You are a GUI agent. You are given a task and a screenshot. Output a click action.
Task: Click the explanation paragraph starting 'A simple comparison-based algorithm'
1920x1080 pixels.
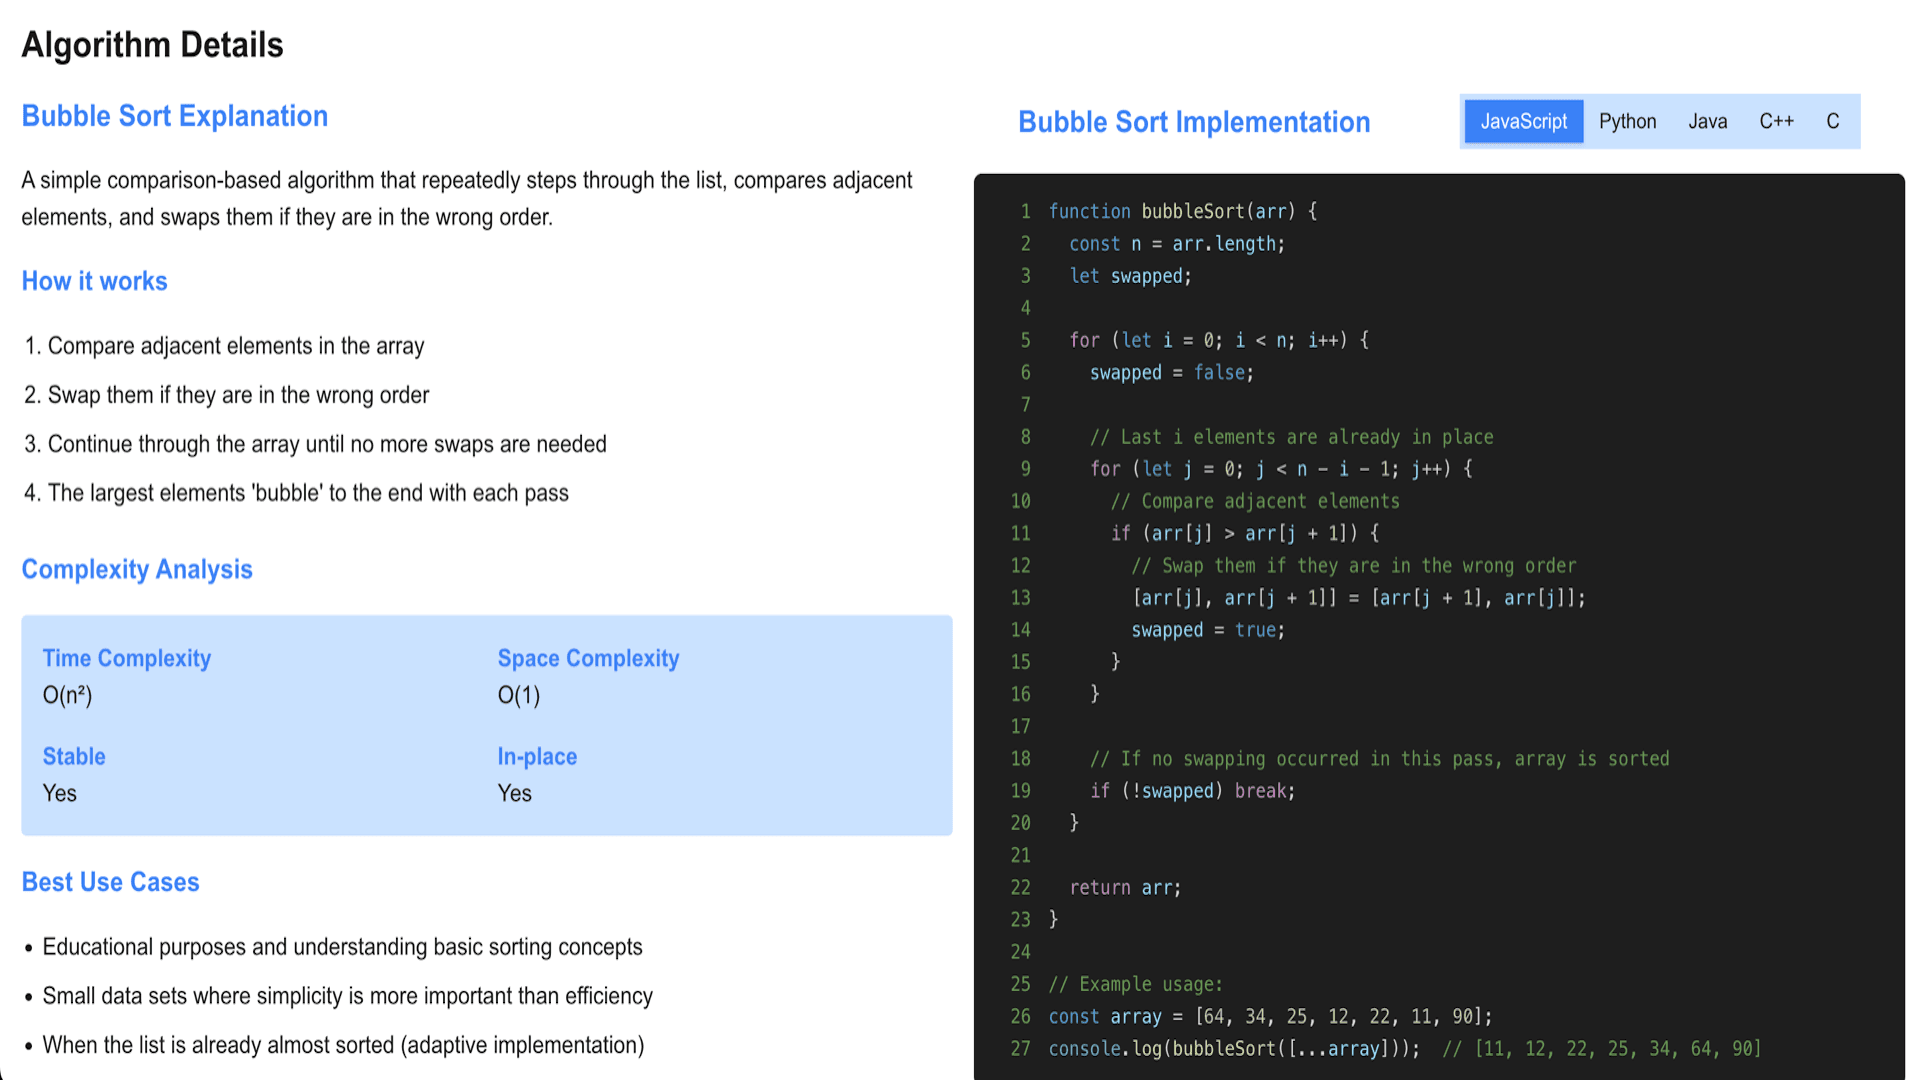pos(467,198)
